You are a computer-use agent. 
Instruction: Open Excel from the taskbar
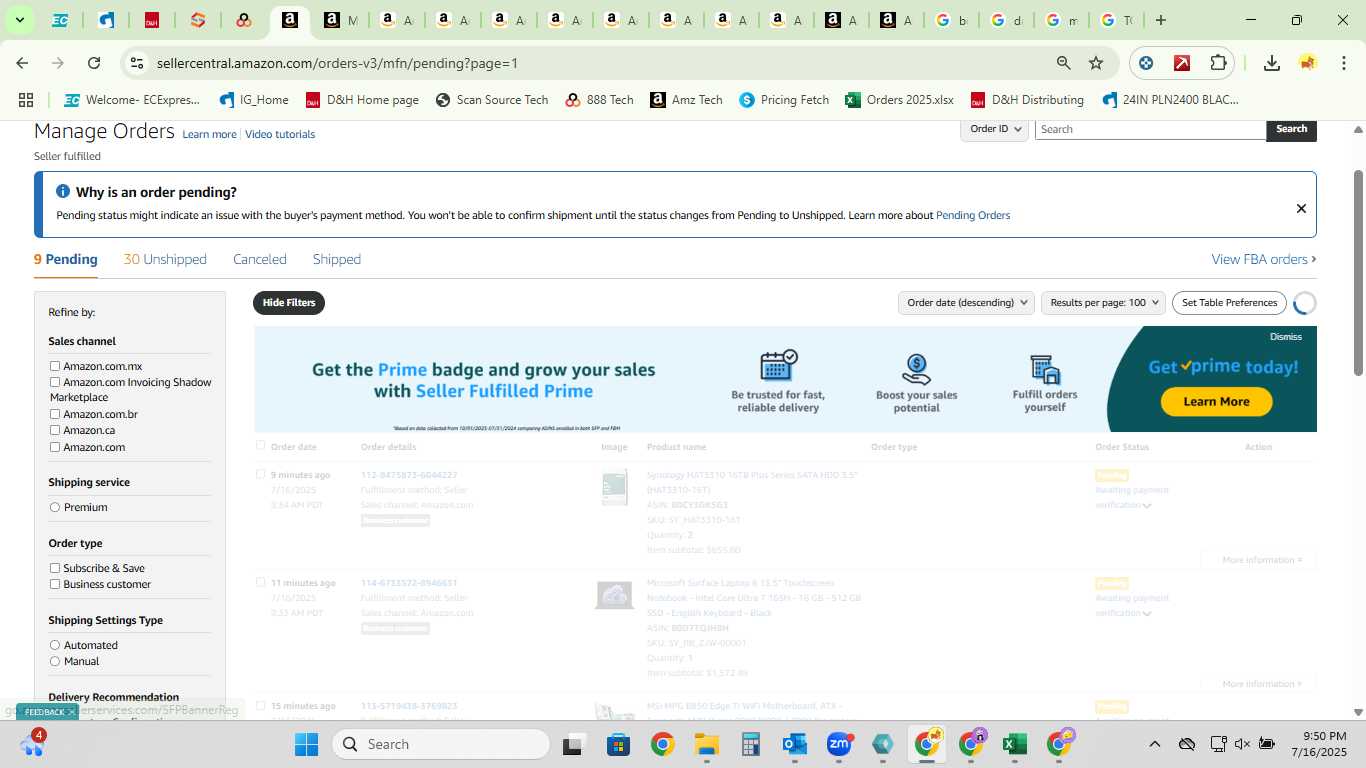coord(1015,744)
